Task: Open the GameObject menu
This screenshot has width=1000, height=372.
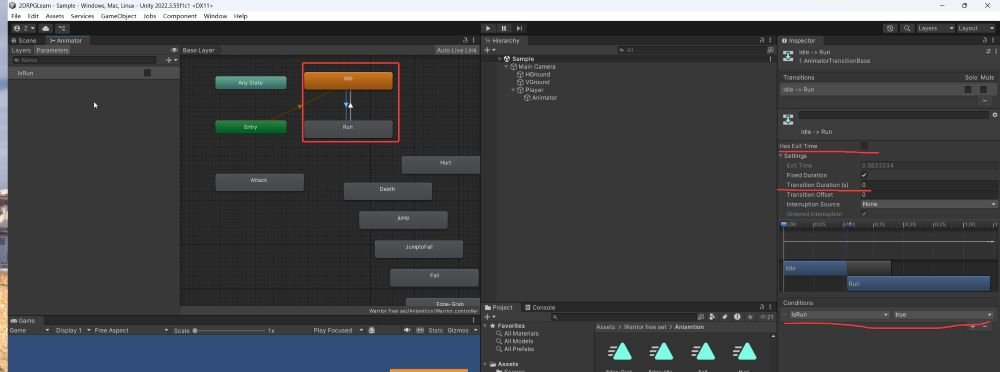Action: [x=119, y=16]
